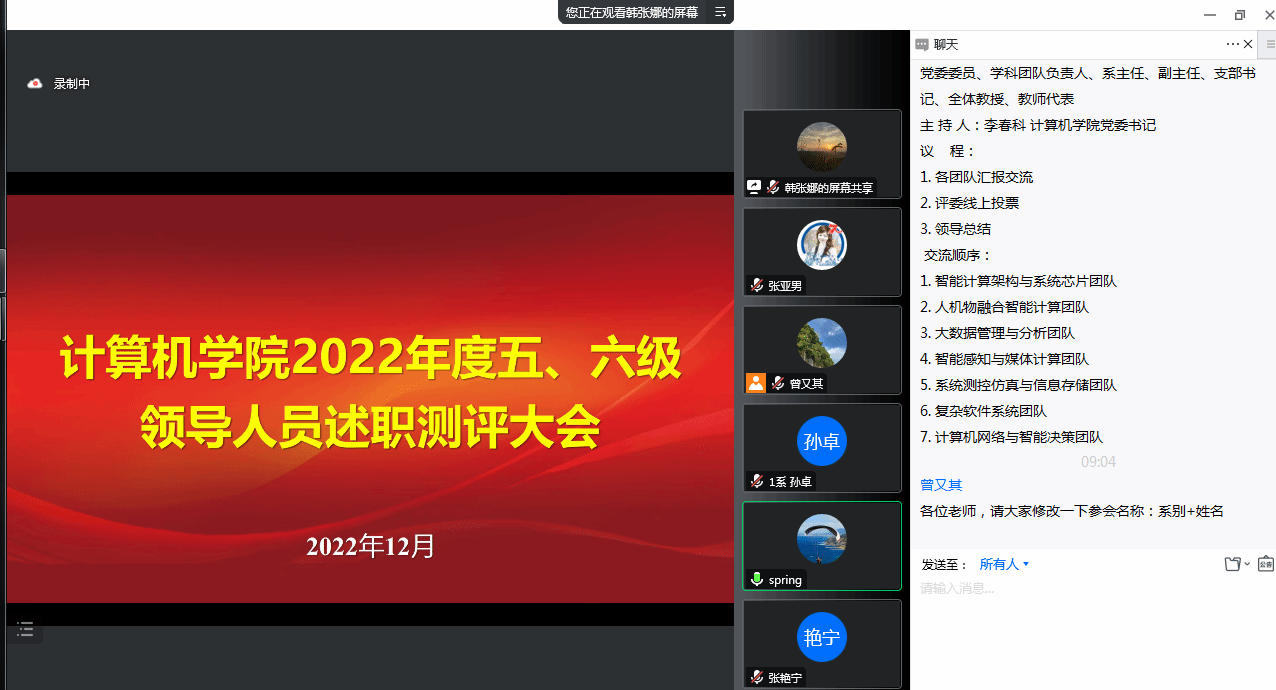The height and width of the screenshot is (690, 1276).
Task: Click the chevron next to chat more options
Action: click(1248, 44)
